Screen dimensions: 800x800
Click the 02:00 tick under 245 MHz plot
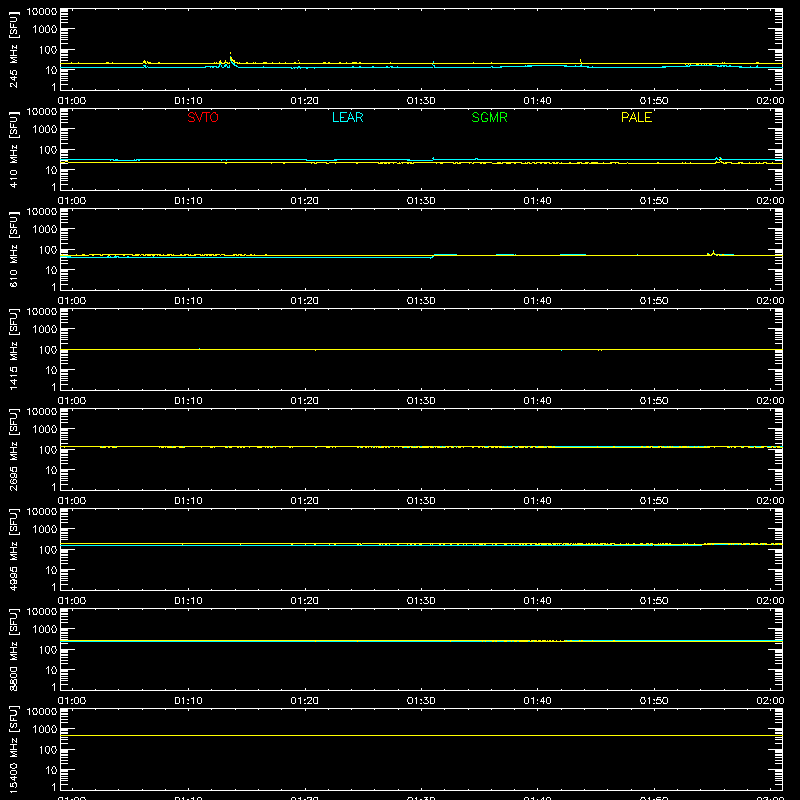(x=770, y=101)
